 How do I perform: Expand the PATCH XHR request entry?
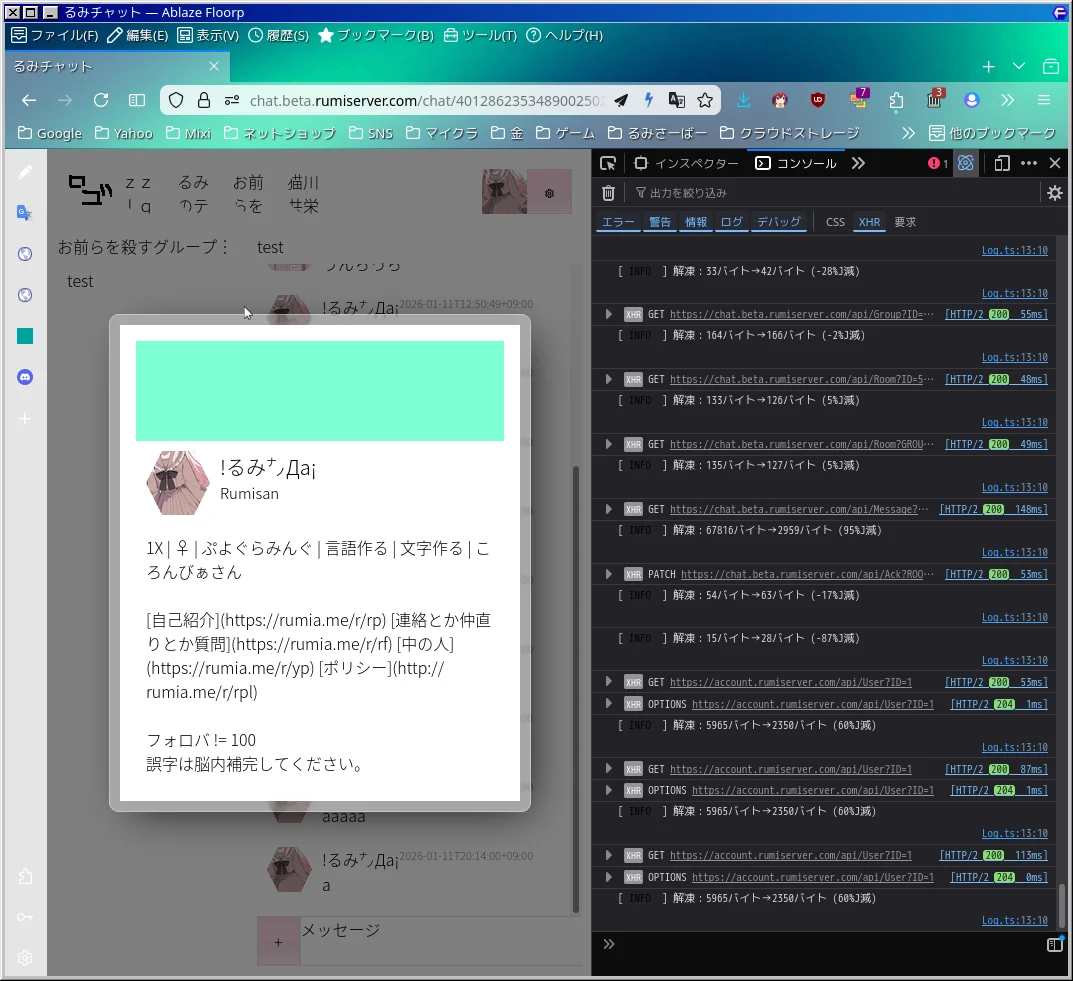click(x=608, y=574)
